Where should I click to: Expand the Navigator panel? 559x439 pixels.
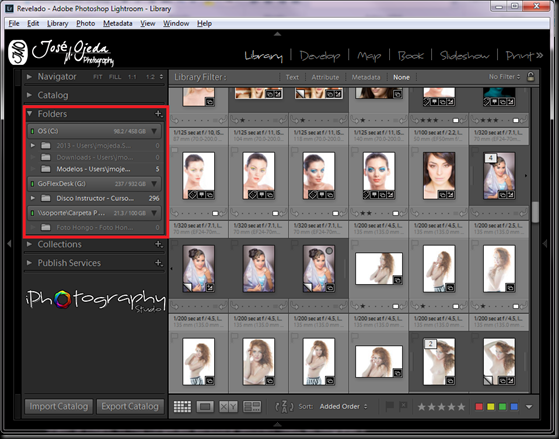click(29, 76)
